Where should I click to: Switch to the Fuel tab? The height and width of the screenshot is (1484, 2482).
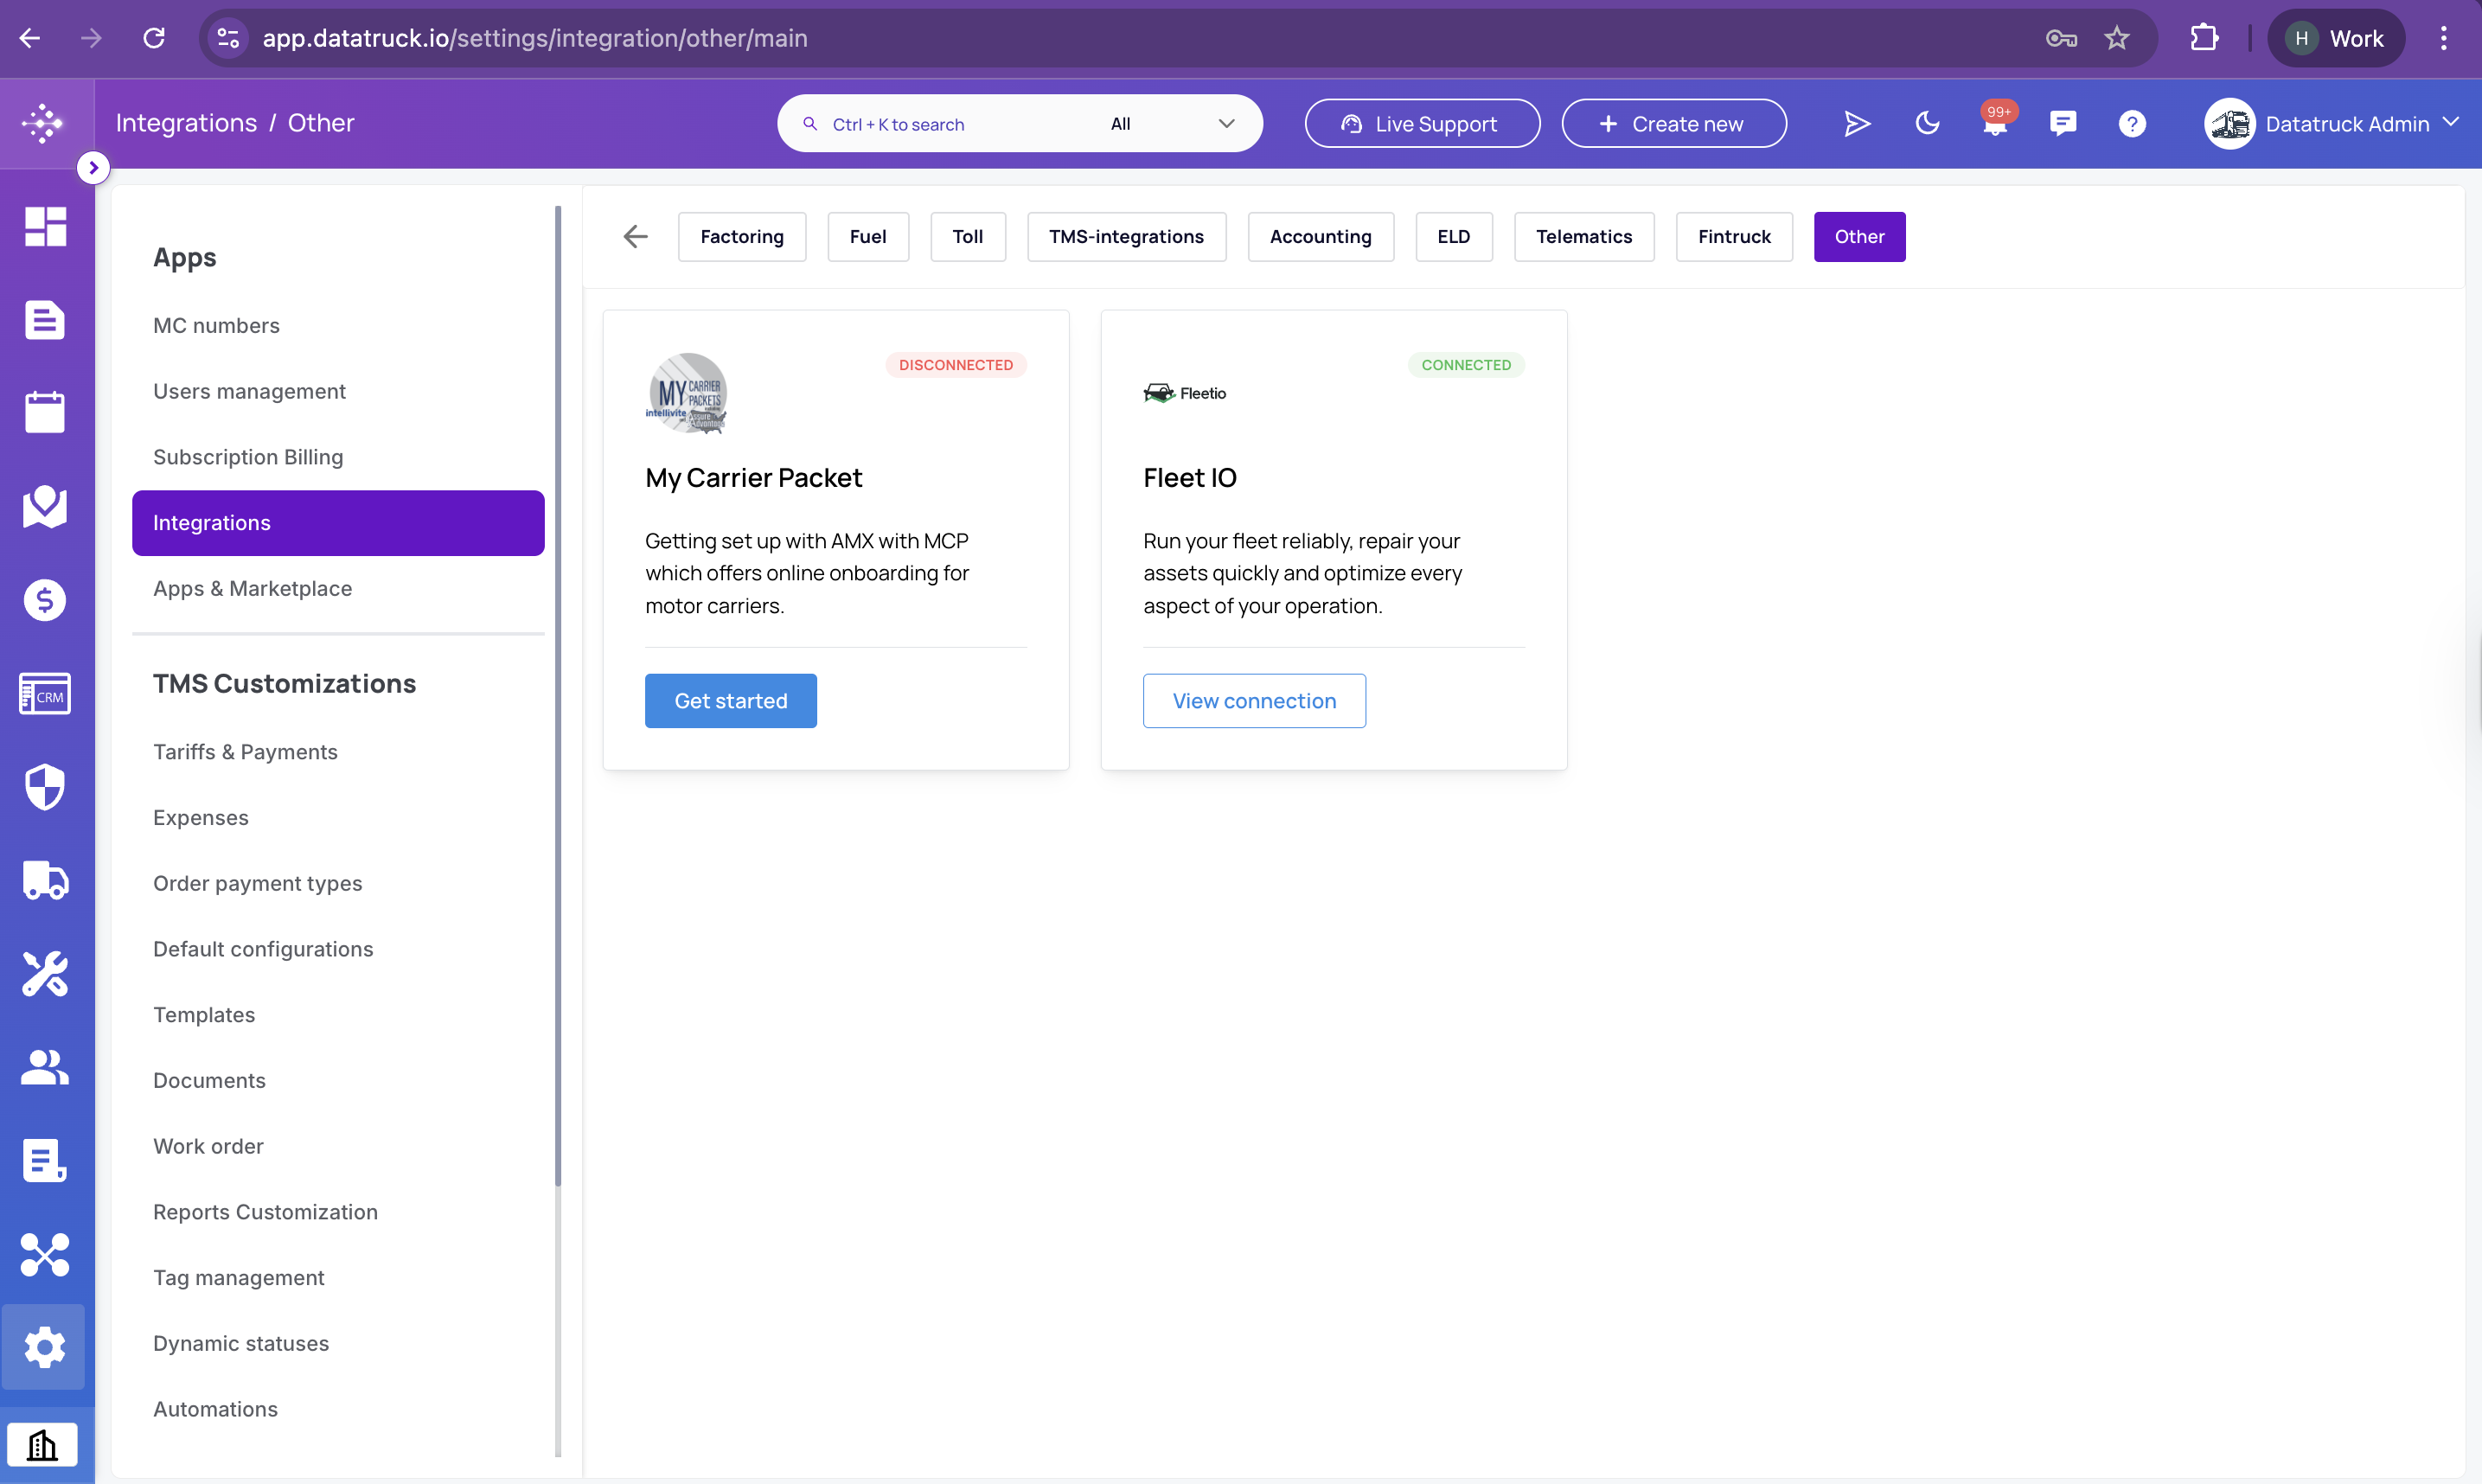868,237
